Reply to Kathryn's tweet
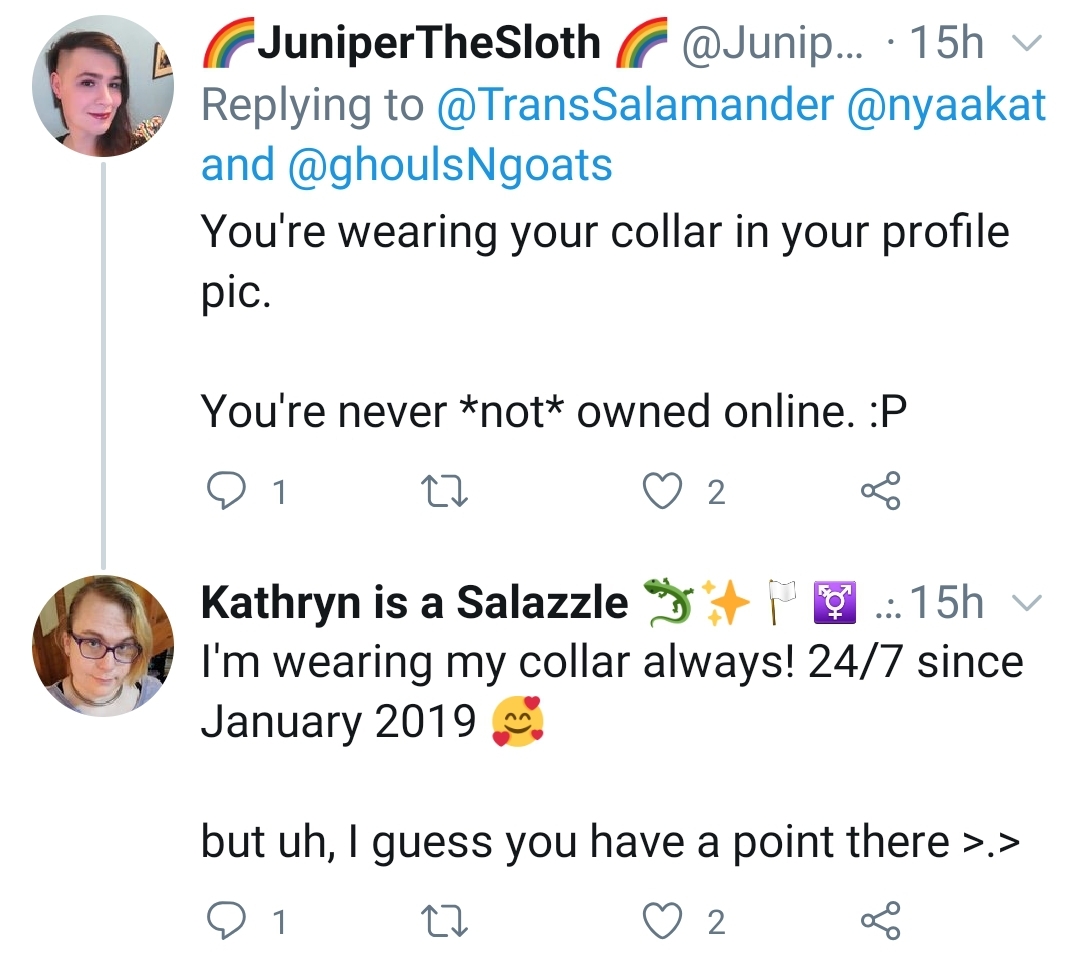Screen dimensions: 1080x965 pos(226,921)
